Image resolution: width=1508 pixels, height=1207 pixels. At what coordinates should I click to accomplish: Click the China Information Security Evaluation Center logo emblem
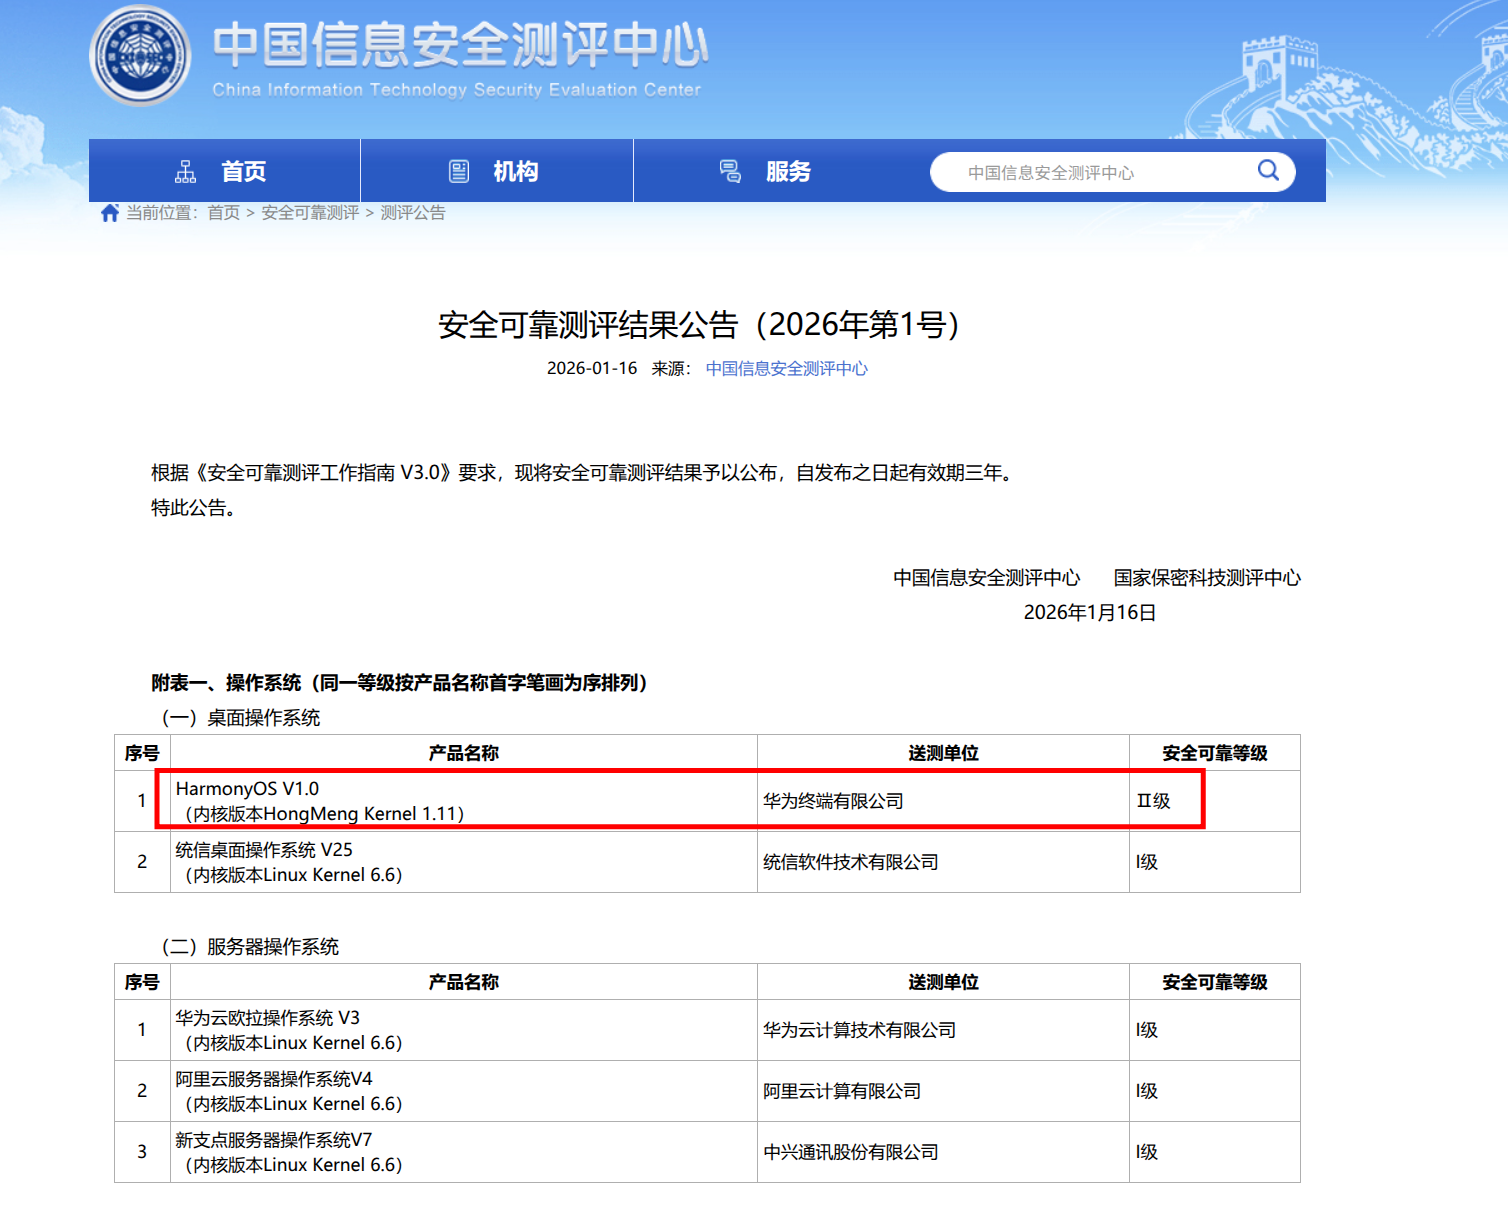click(140, 56)
